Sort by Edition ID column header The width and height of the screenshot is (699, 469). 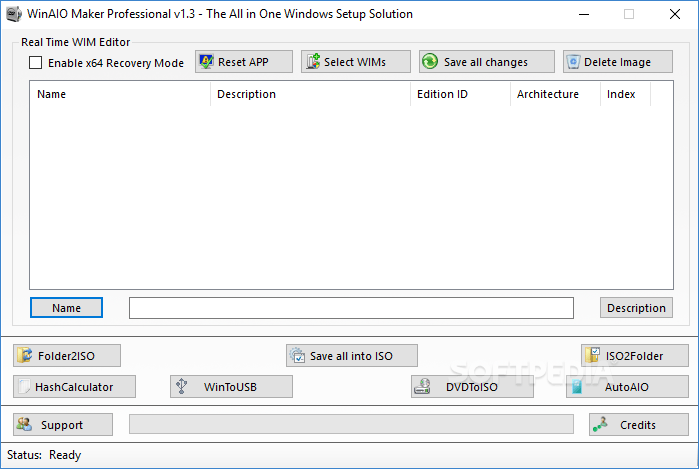pyautogui.click(x=460, y=94)
